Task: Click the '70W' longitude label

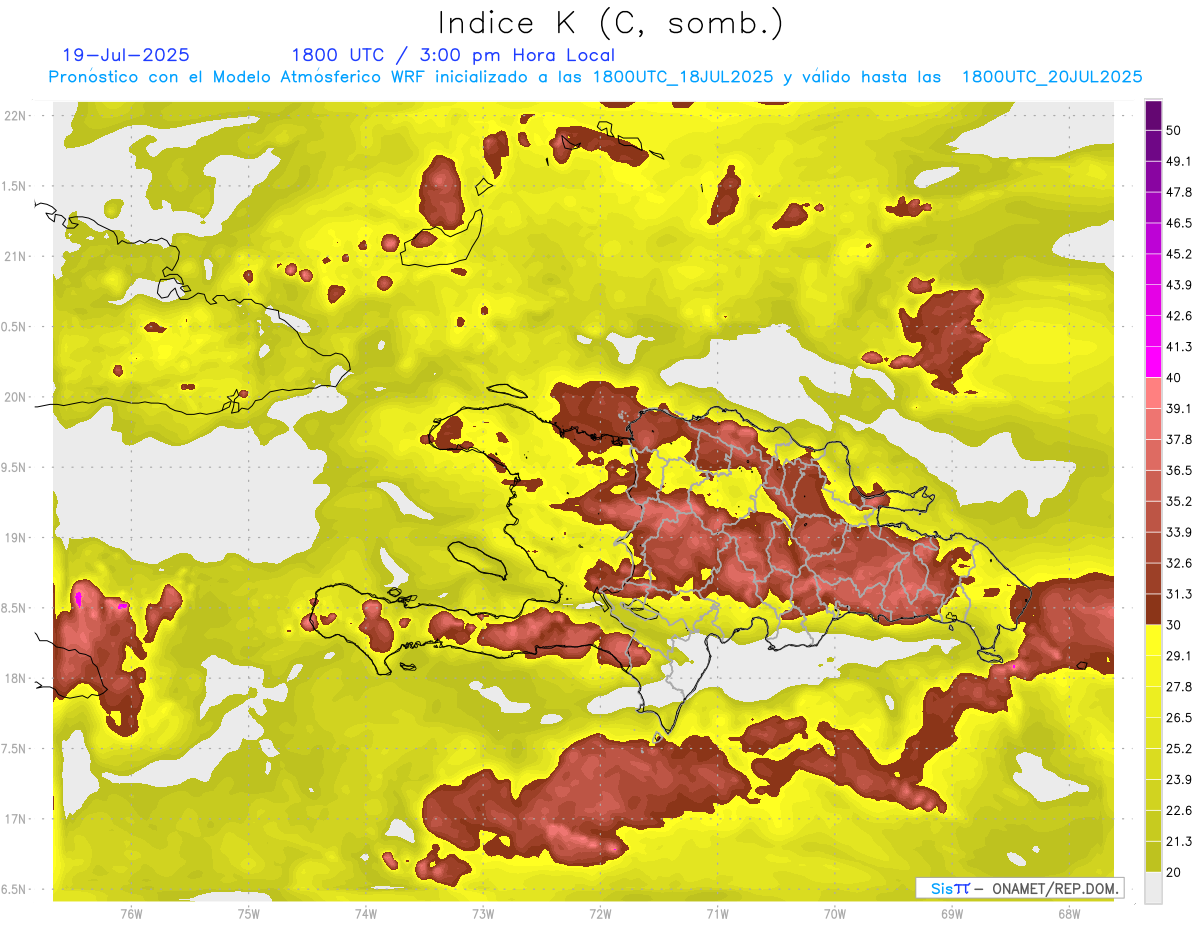Action: click(x=834, y=913)
